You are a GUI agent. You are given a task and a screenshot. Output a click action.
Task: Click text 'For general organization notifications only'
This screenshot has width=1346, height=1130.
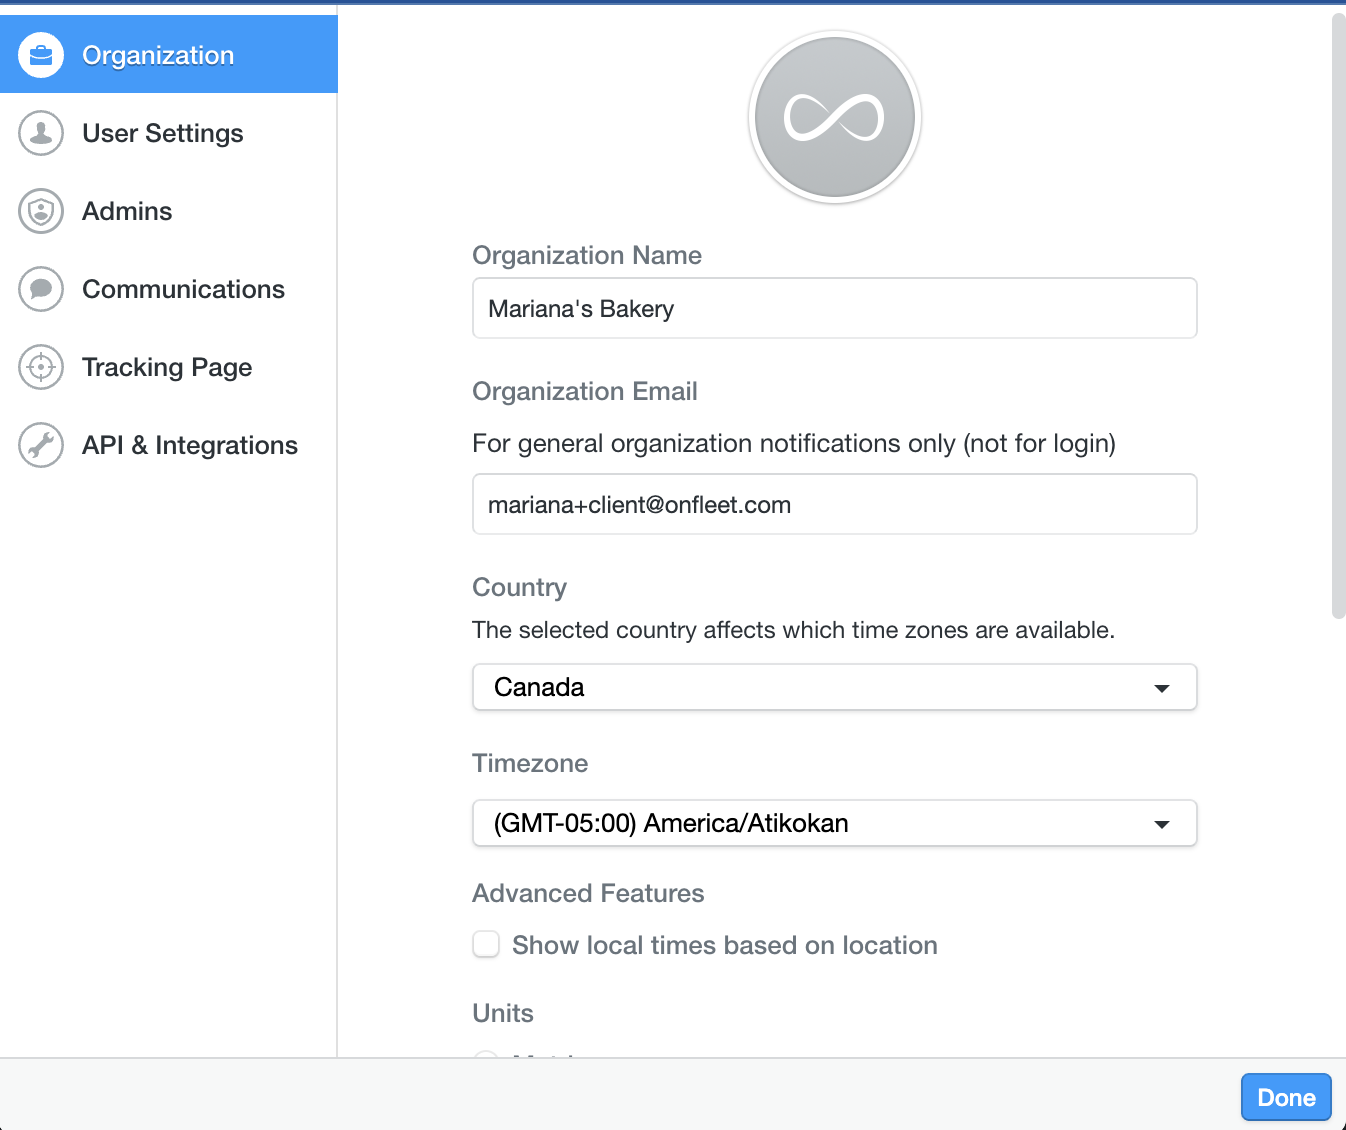tap(714, 443)
